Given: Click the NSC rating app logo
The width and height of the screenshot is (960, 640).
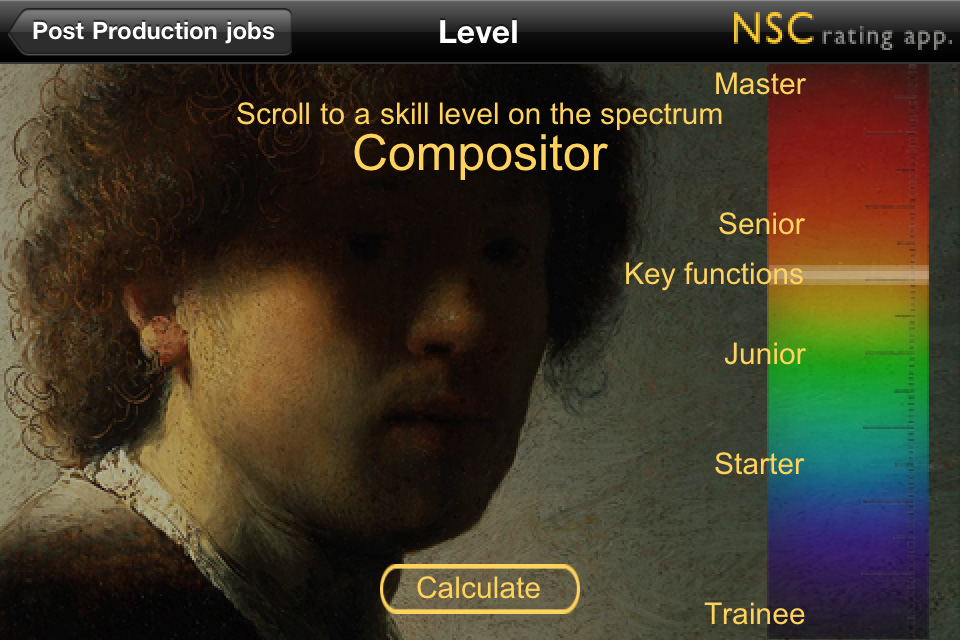Looking at the screenshot, I should (x=842, y=31).
